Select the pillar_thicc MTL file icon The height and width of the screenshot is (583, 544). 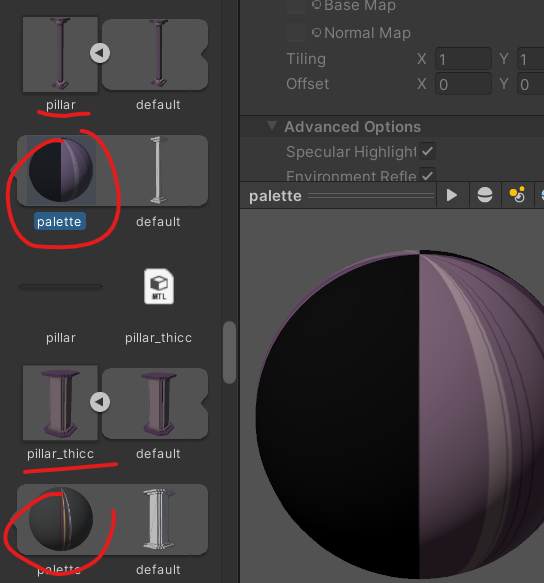tap(159, 286)
